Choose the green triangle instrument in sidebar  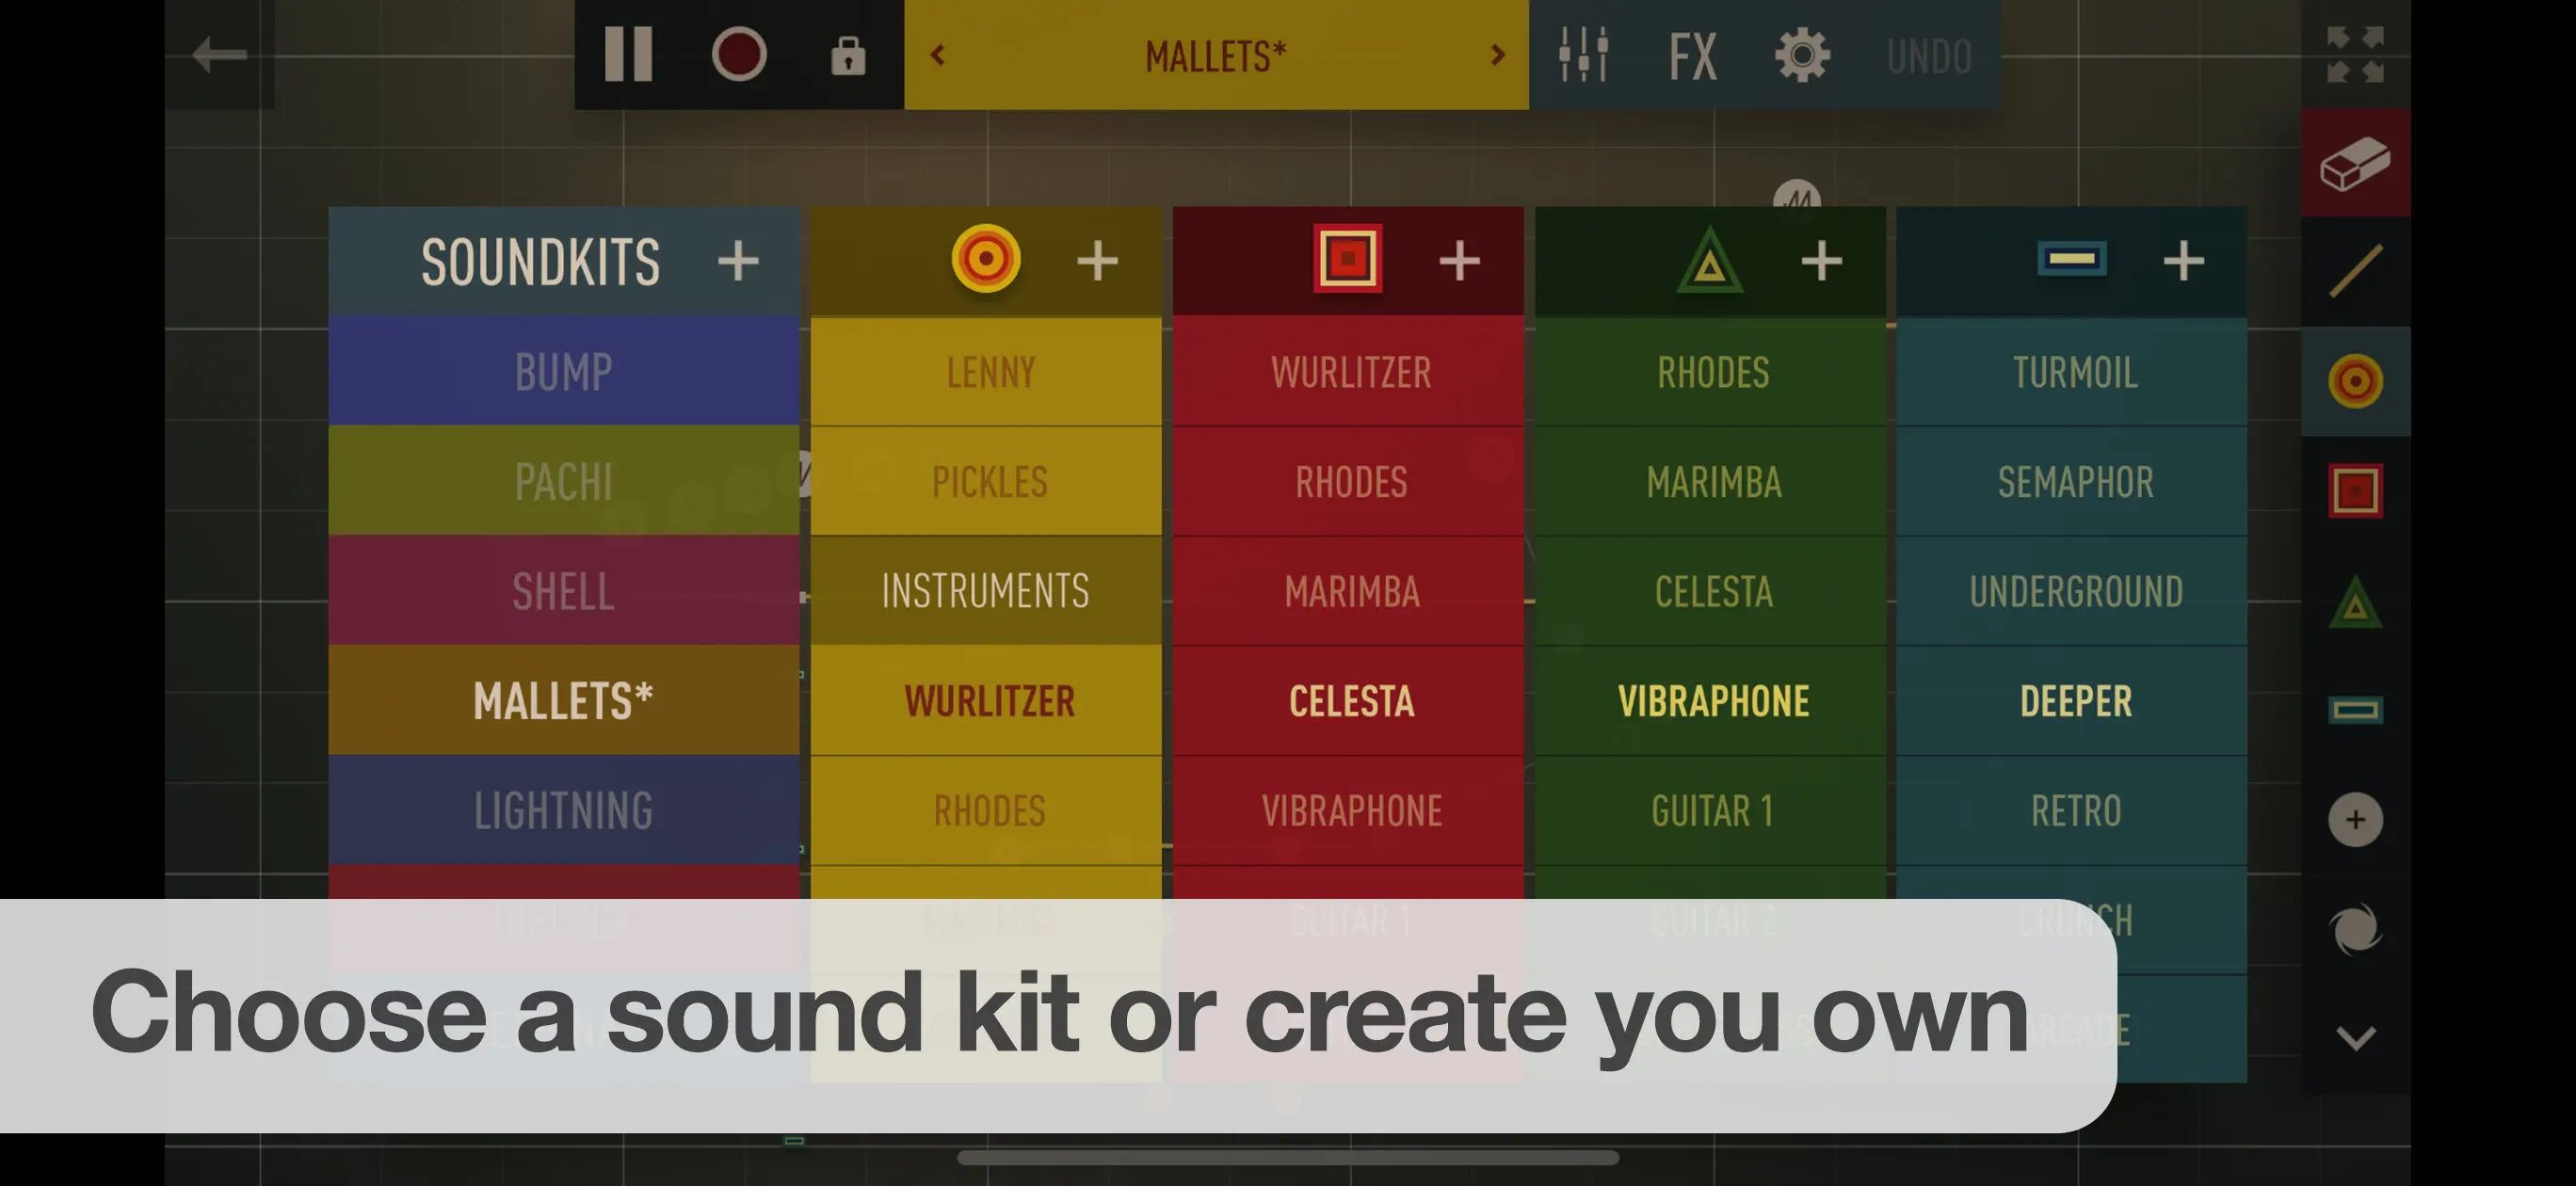pos(2355,602)
